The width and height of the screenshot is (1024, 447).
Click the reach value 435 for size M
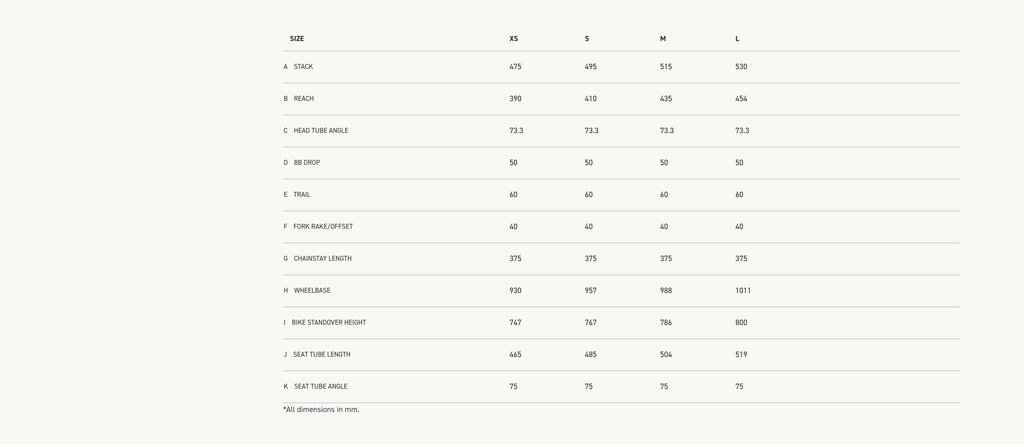tap(666, 99)
